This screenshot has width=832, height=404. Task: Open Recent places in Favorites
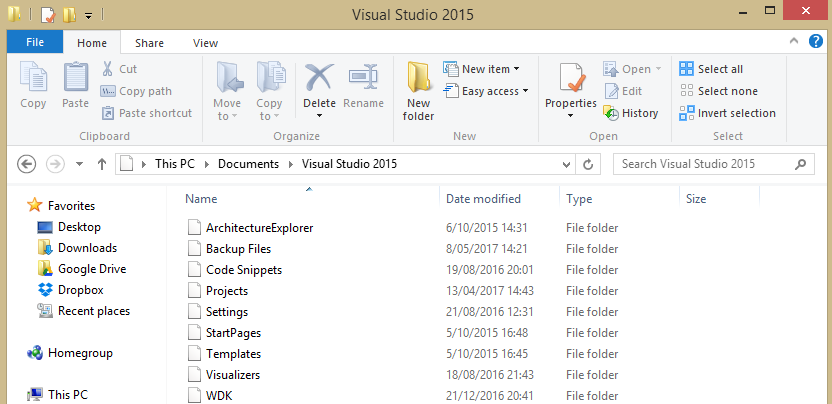coord(84,311)
